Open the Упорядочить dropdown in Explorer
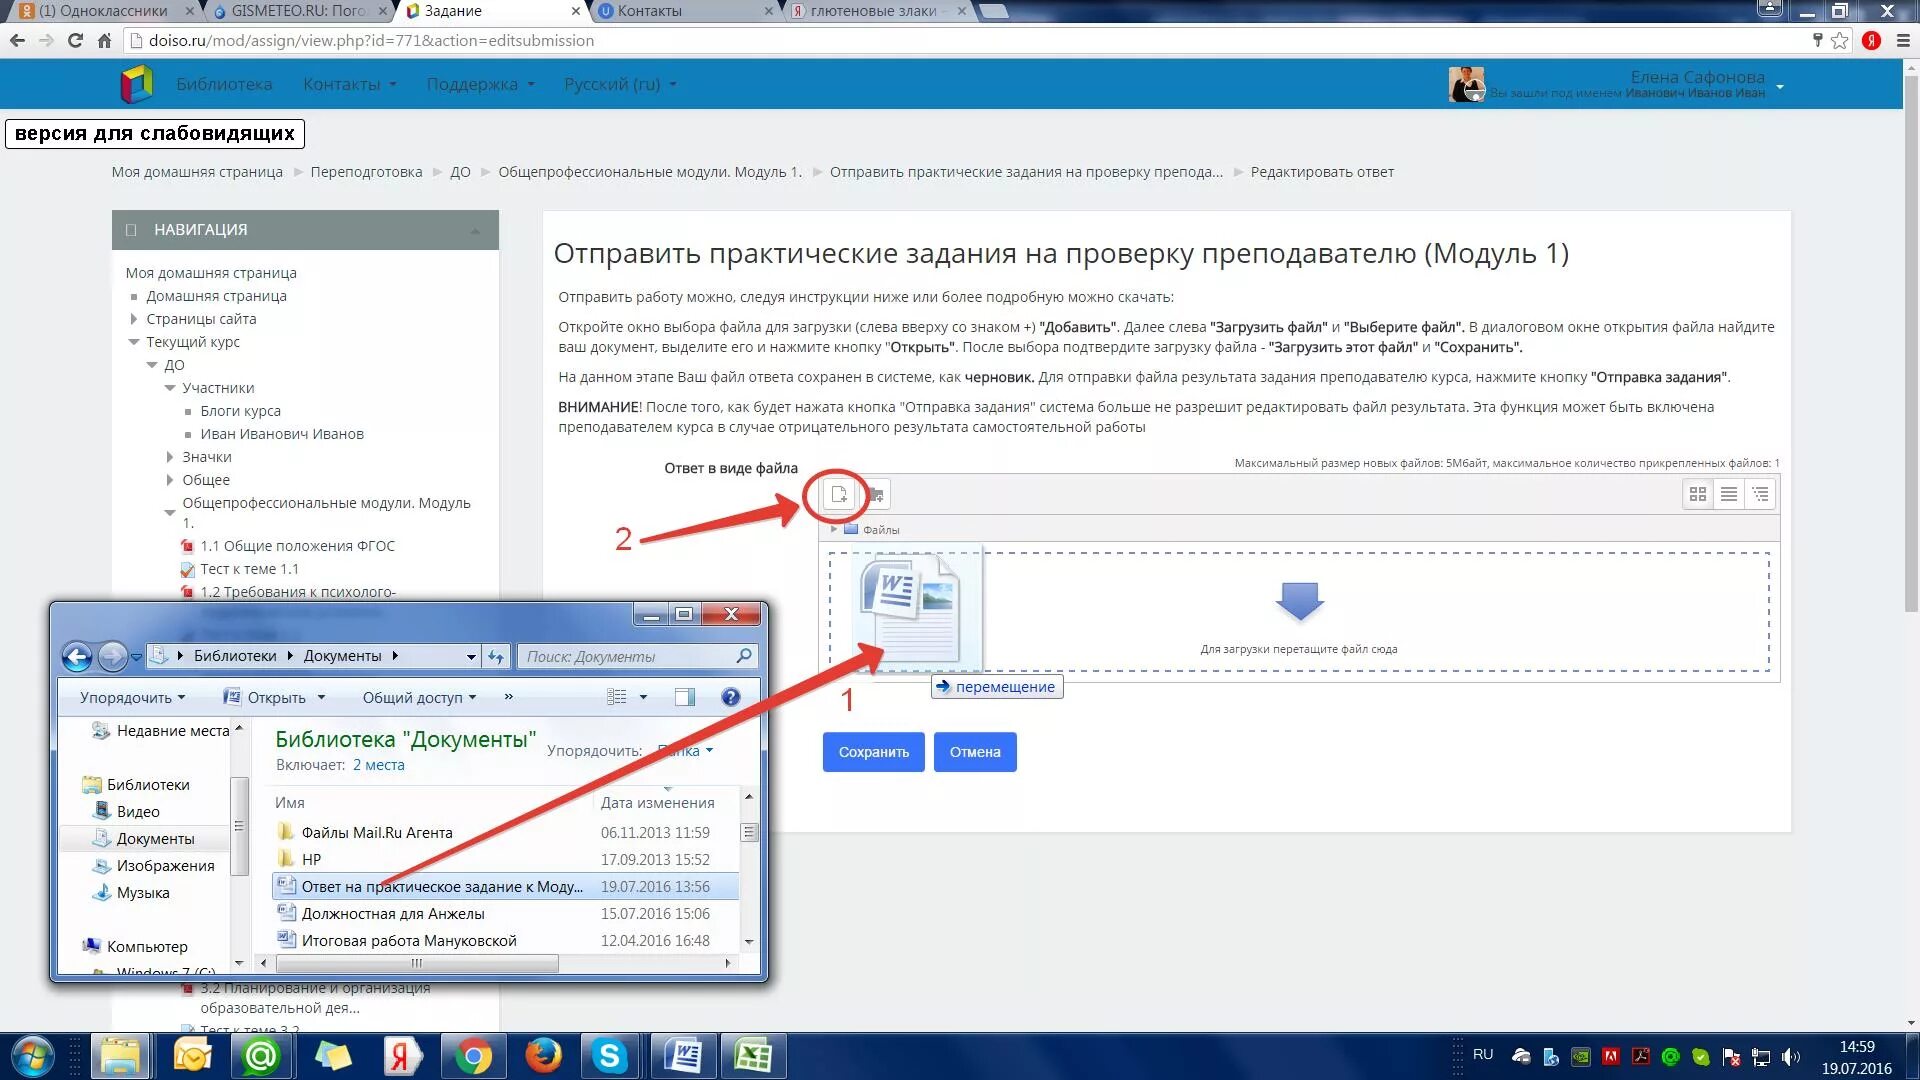 (x=132, y=697)
